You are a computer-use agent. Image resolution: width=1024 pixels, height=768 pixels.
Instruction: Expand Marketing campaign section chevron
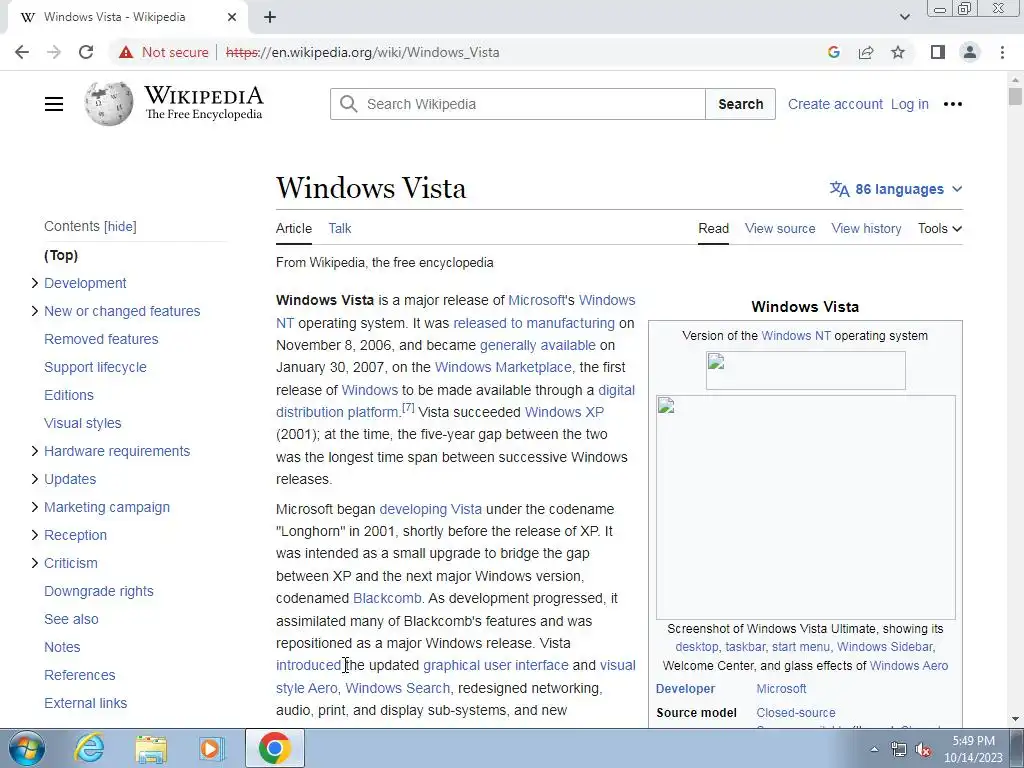tap(35, 507)
